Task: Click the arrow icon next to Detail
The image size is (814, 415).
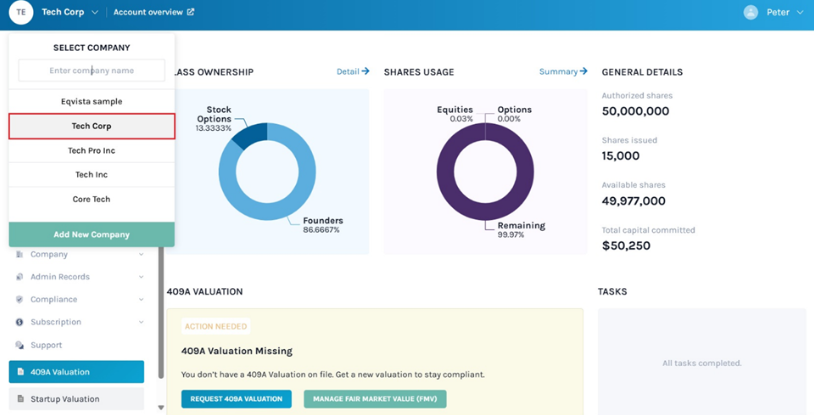Action: (365, 71)
